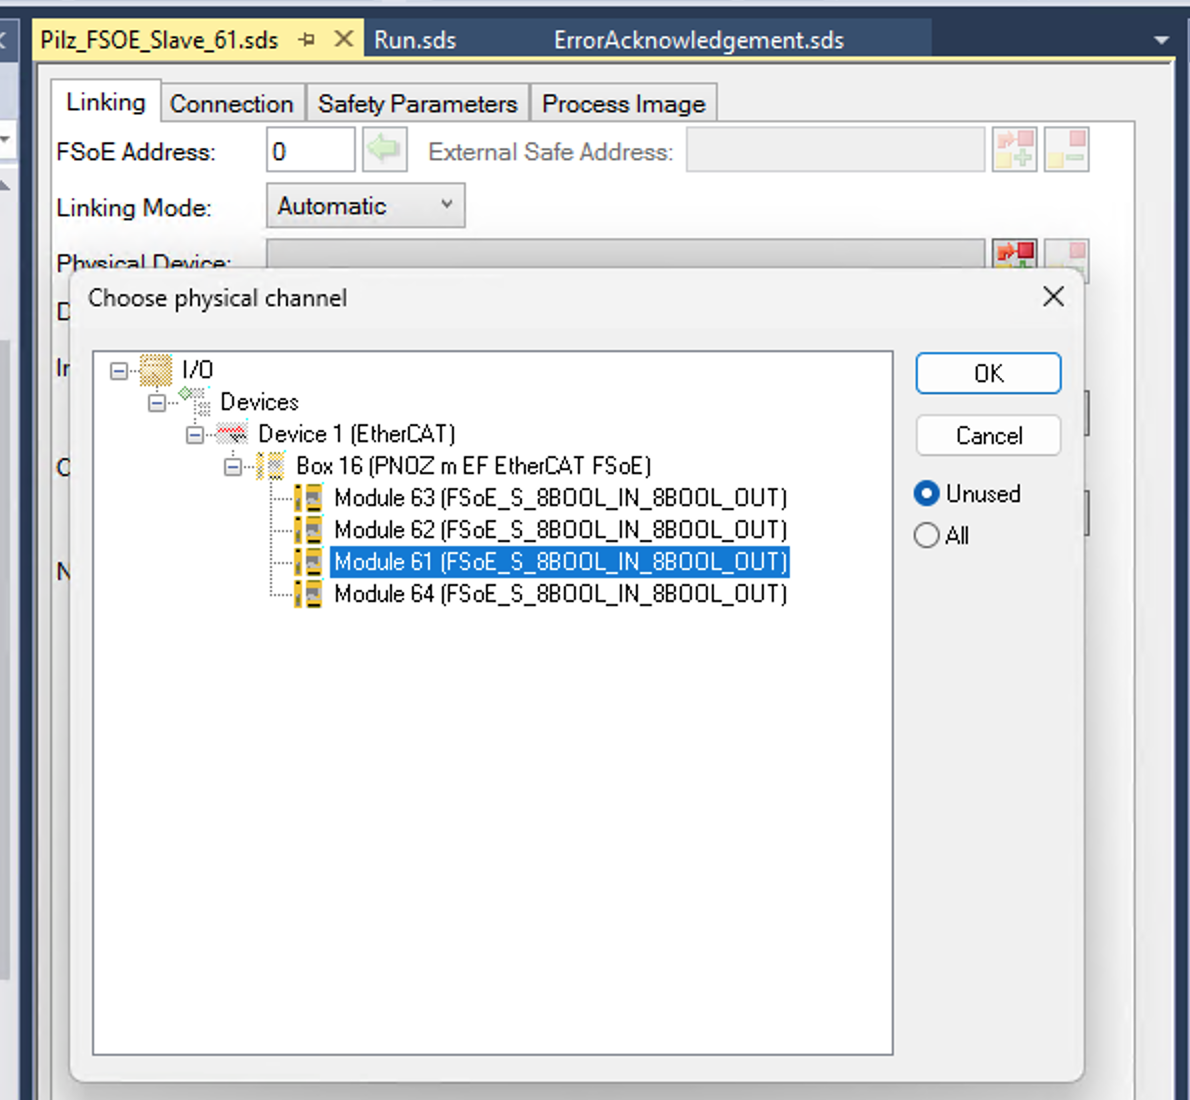Click the Physical Device field
Viewport: 1190px width, 1100px height.
coord(625,254)
